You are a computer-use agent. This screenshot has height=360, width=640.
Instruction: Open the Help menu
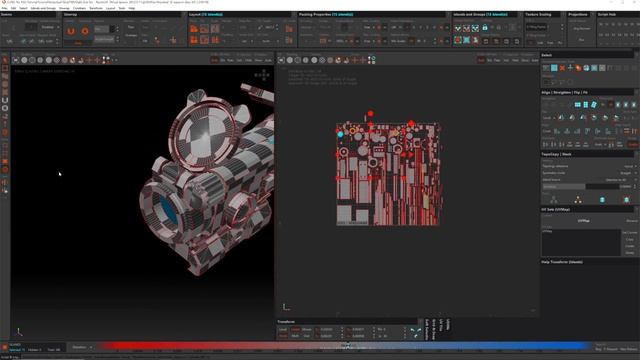pyautogui.click(x=132, y=8)
